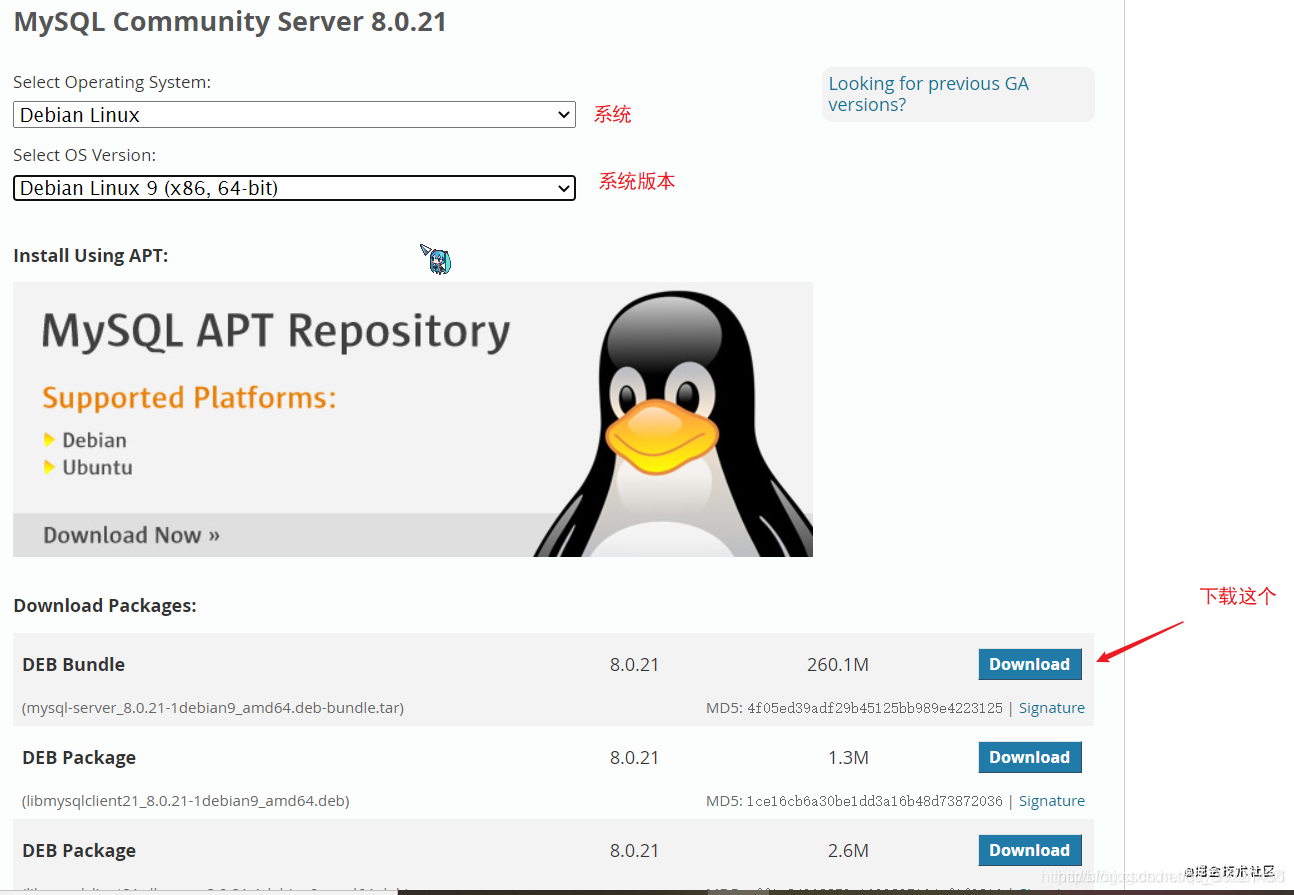Viewport: 1294px width, 895px height.
Task: Open the Select Operating System dropdown
Action: (294, 115)
